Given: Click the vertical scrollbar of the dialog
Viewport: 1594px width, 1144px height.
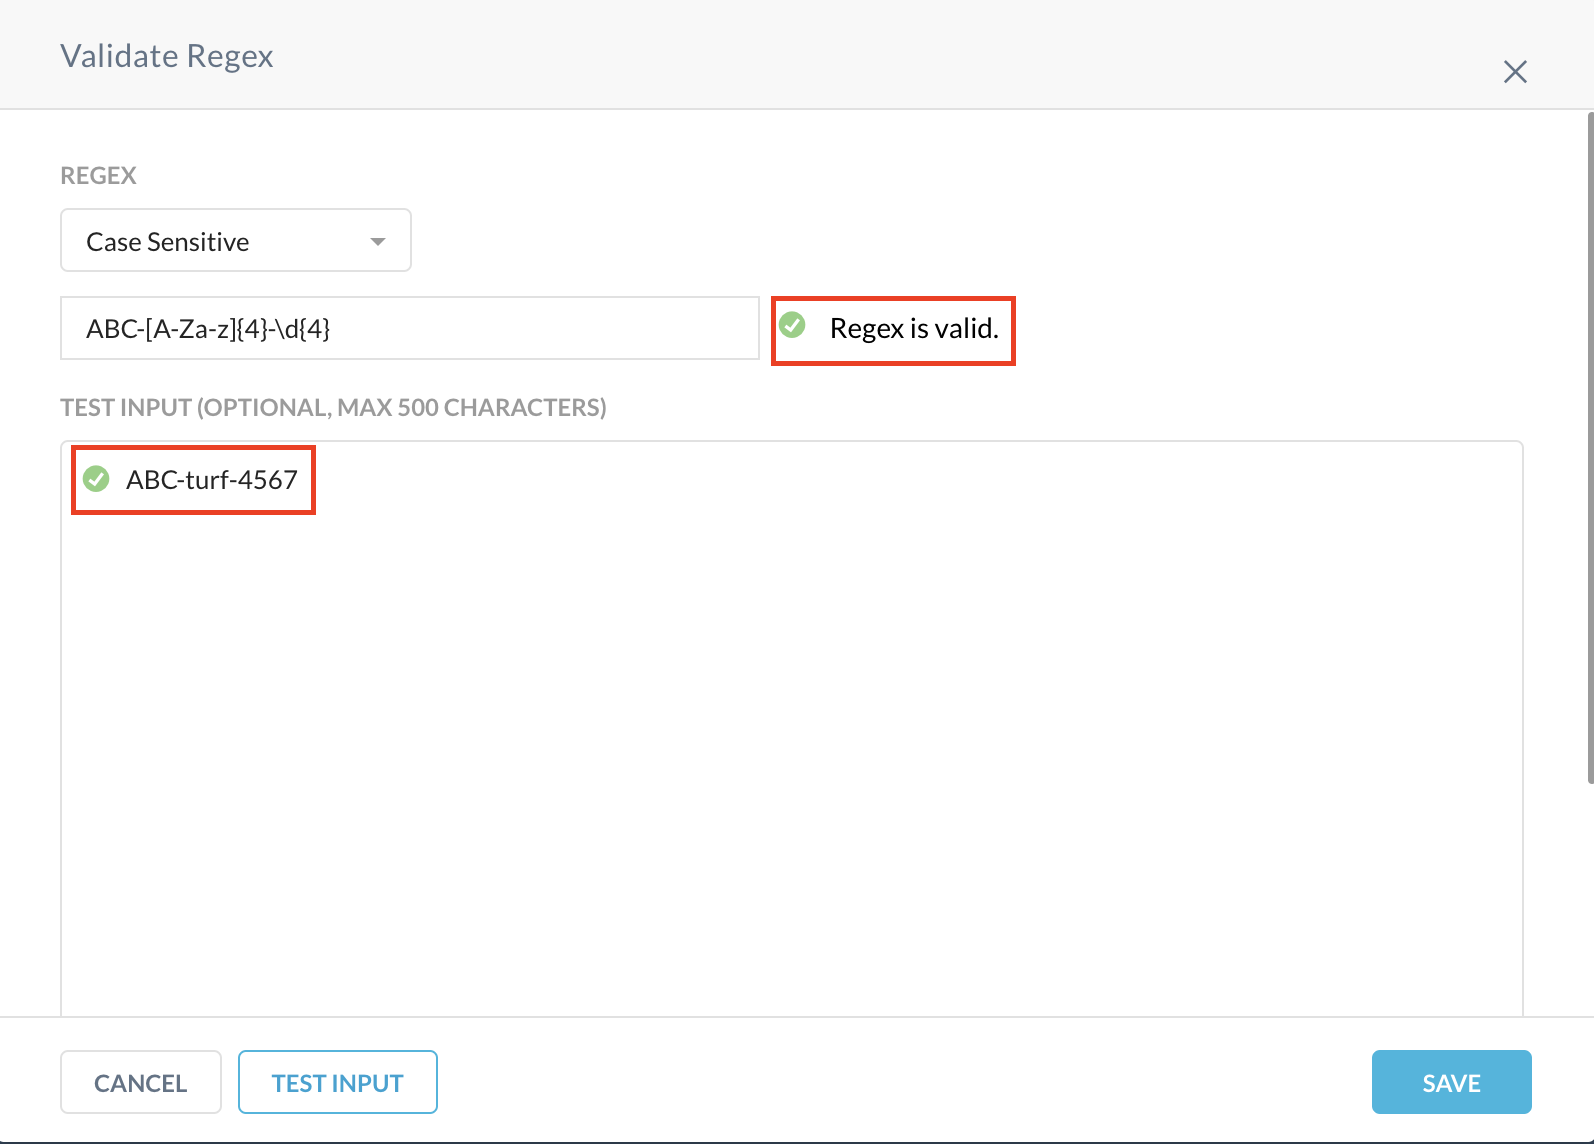Looking at the screenshot, I should tap(1590, 448).
